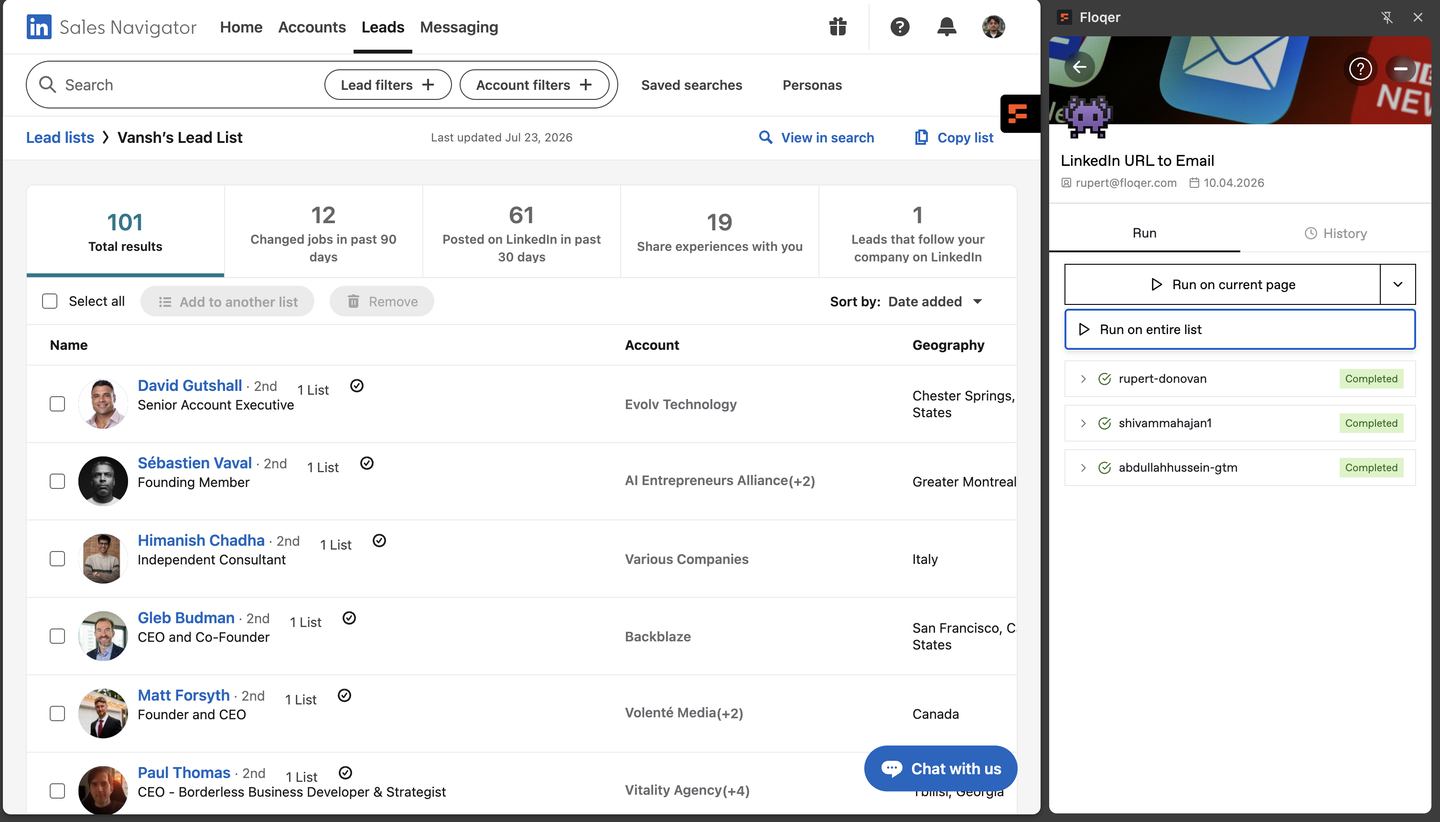
Task: Collapse Floqer panel with minus icon
Action: coord(1401,68)
